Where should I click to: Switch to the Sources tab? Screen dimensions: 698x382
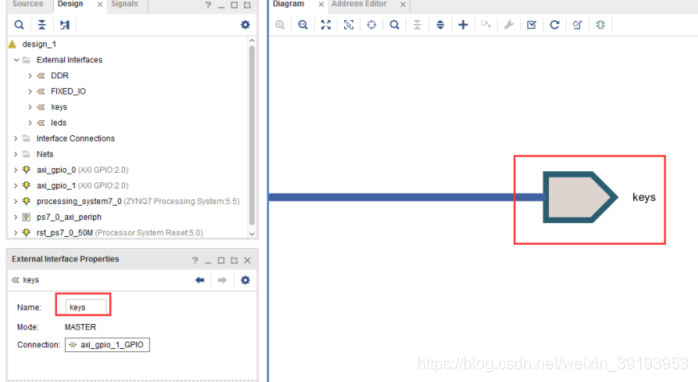[28, 4]
